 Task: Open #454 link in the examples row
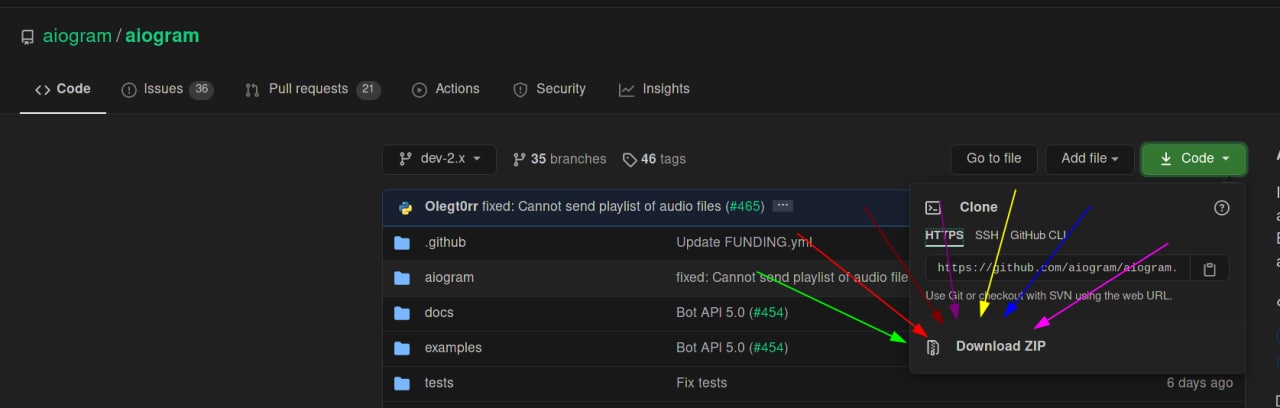[768, 348]
